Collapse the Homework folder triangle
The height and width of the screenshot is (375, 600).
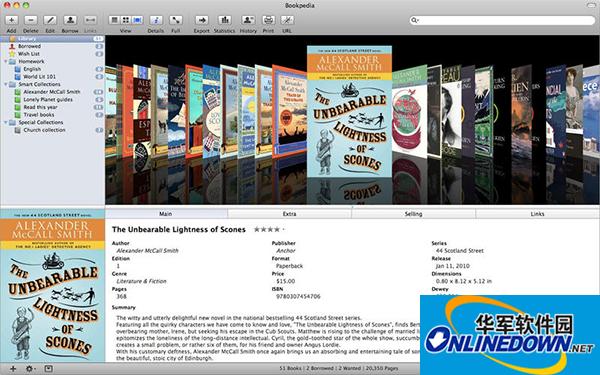[5, 61]
